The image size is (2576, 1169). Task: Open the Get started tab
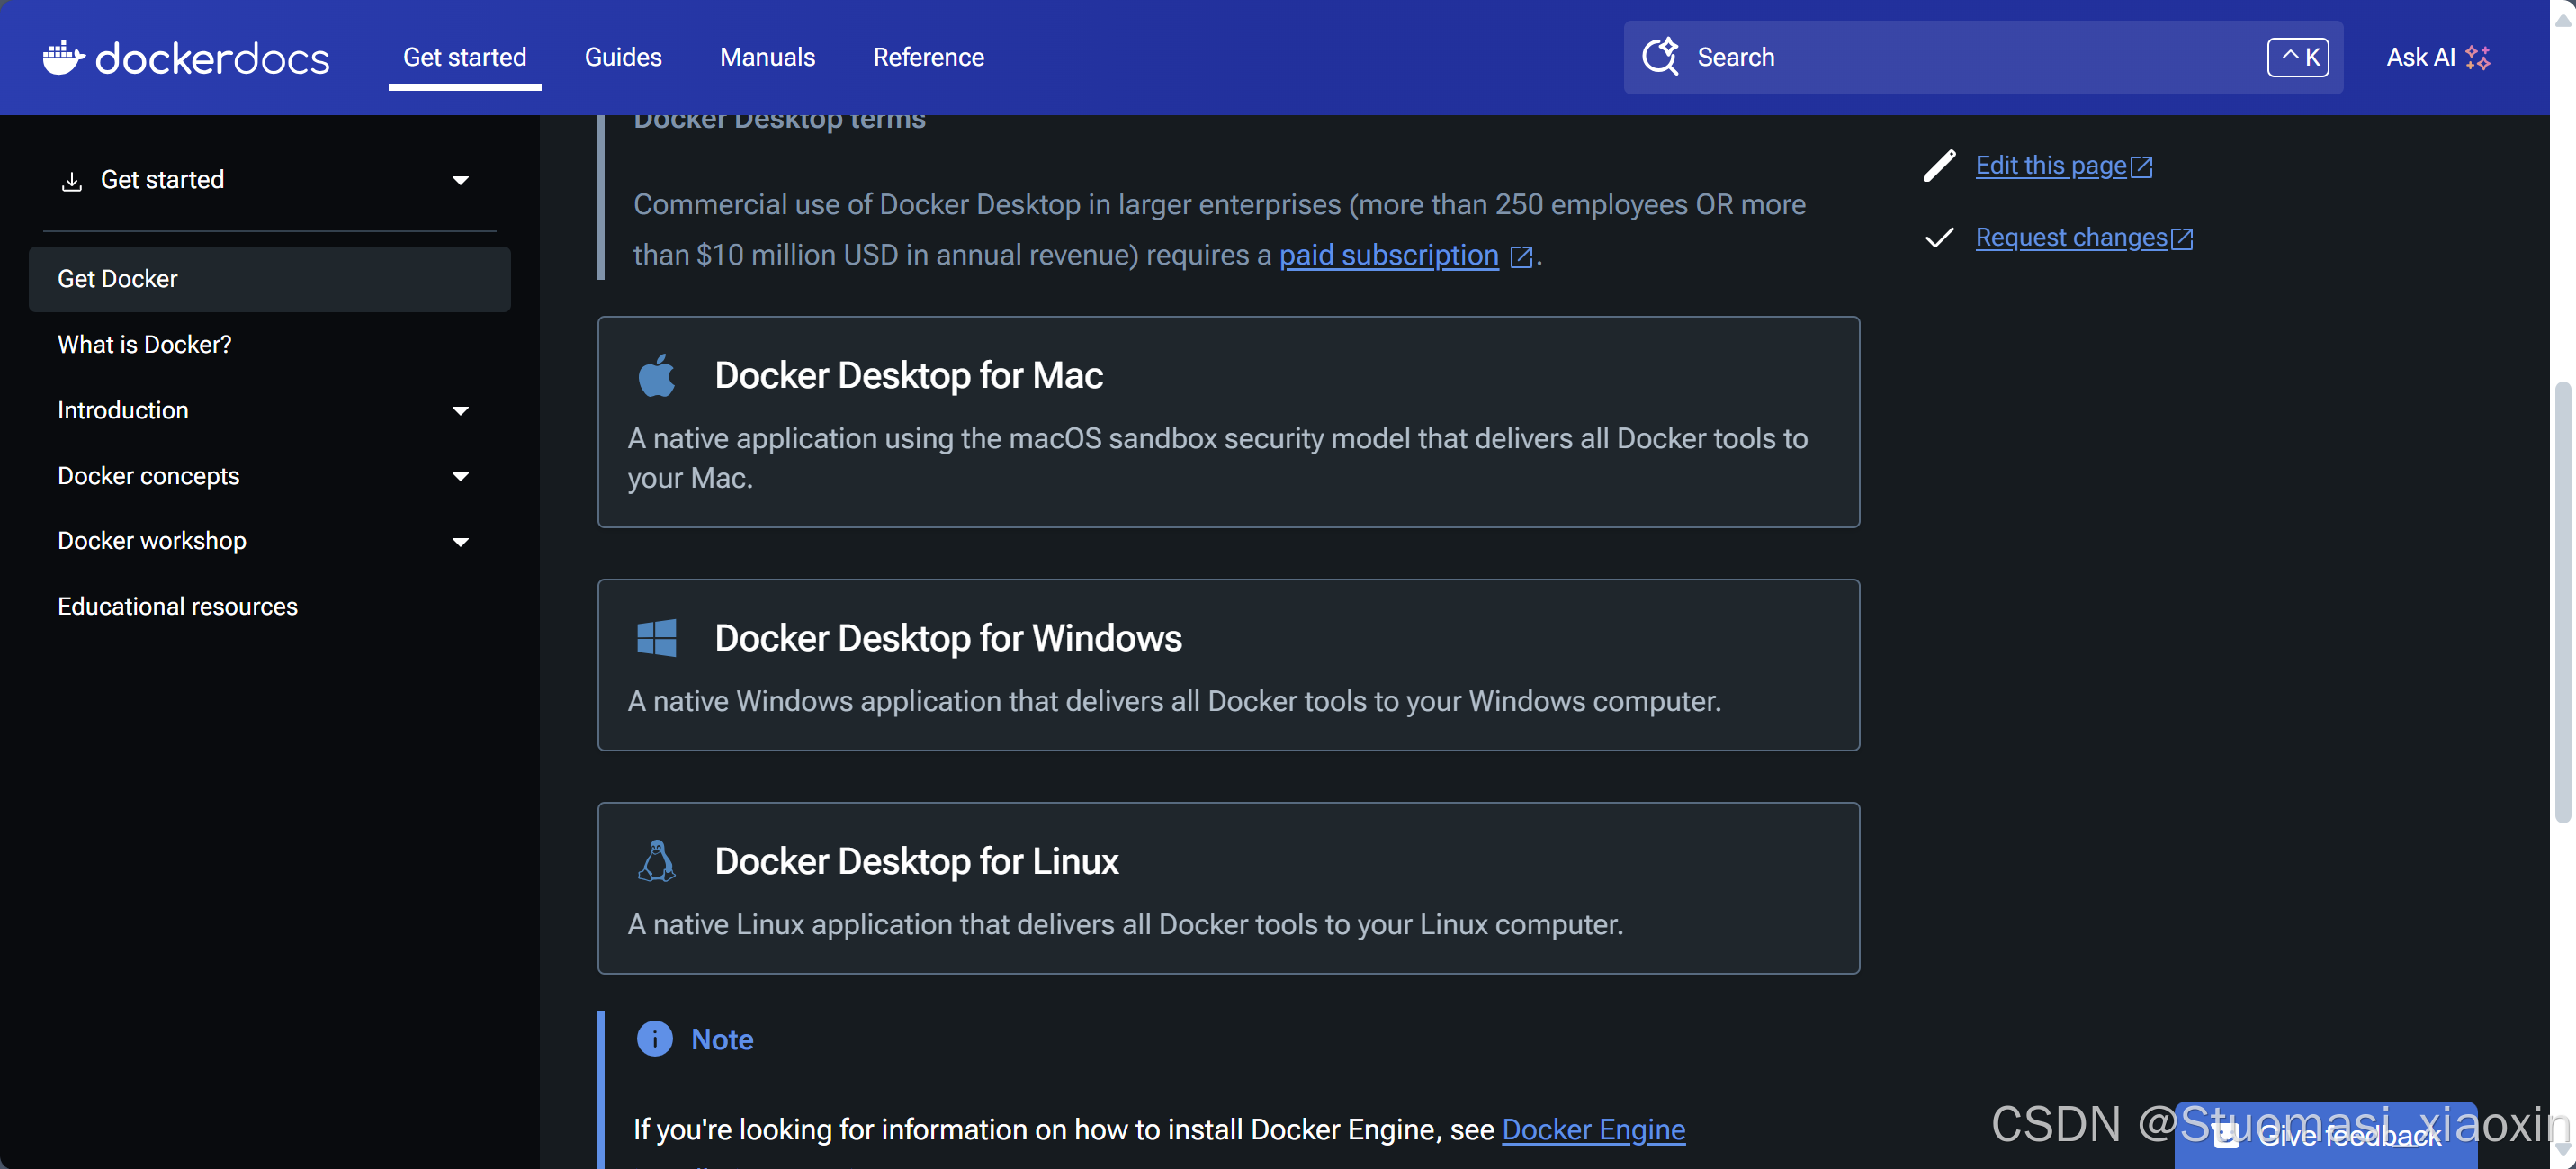[x=464, y=57]
